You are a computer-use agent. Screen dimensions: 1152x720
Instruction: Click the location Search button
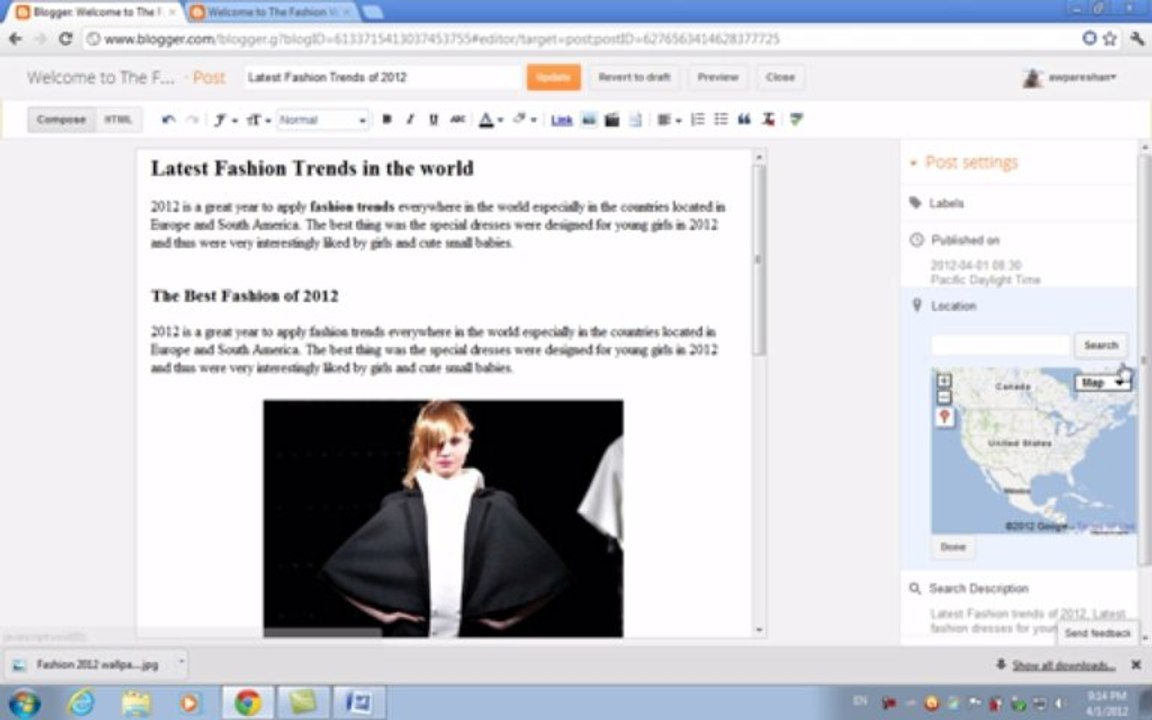[1101, 345]
